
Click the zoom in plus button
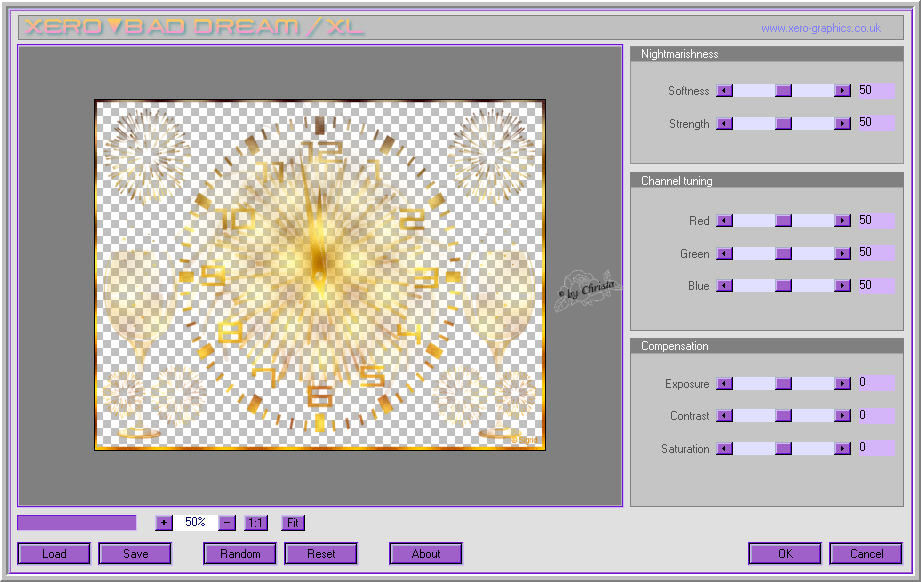164,522
